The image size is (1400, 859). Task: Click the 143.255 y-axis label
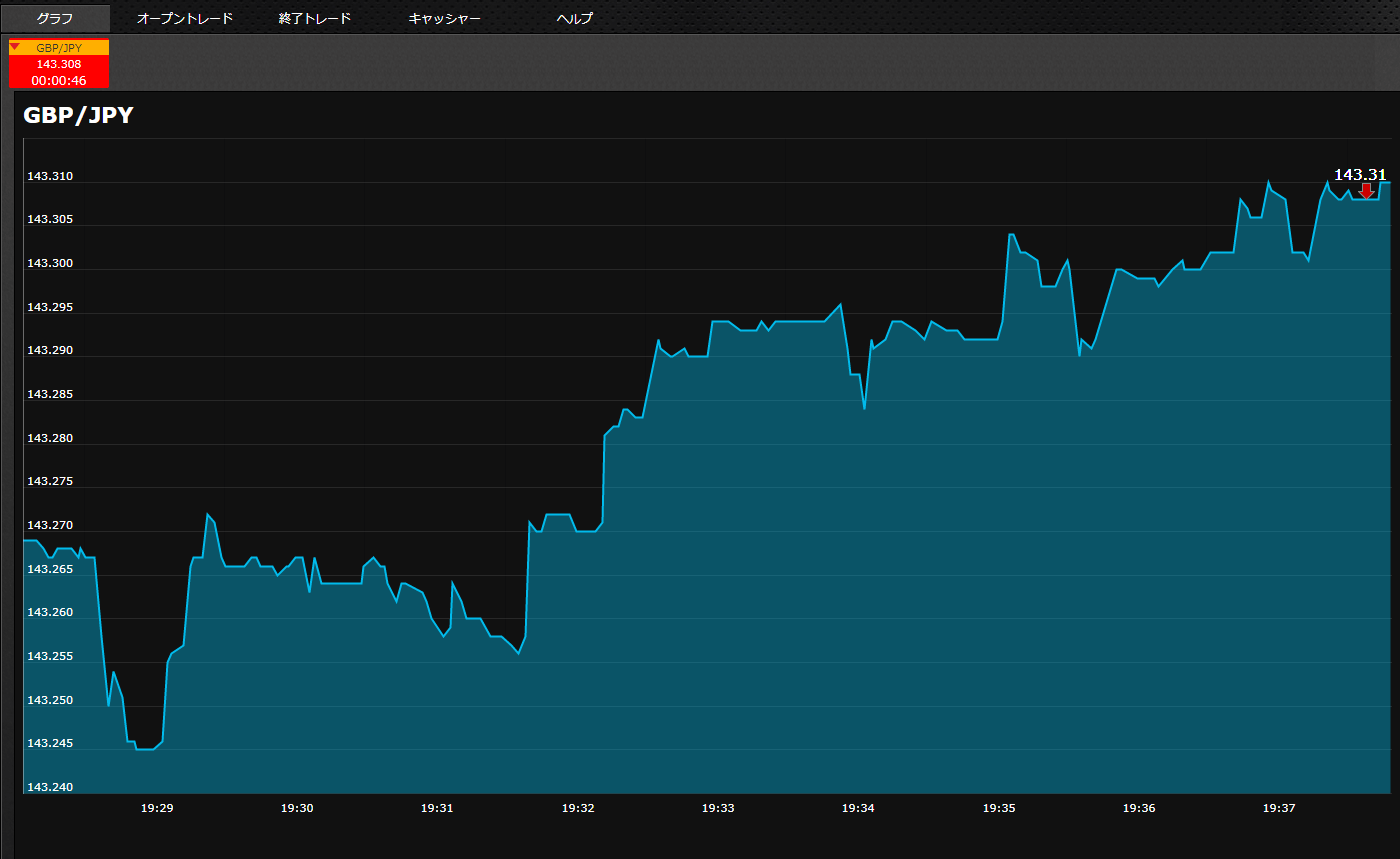50,656
